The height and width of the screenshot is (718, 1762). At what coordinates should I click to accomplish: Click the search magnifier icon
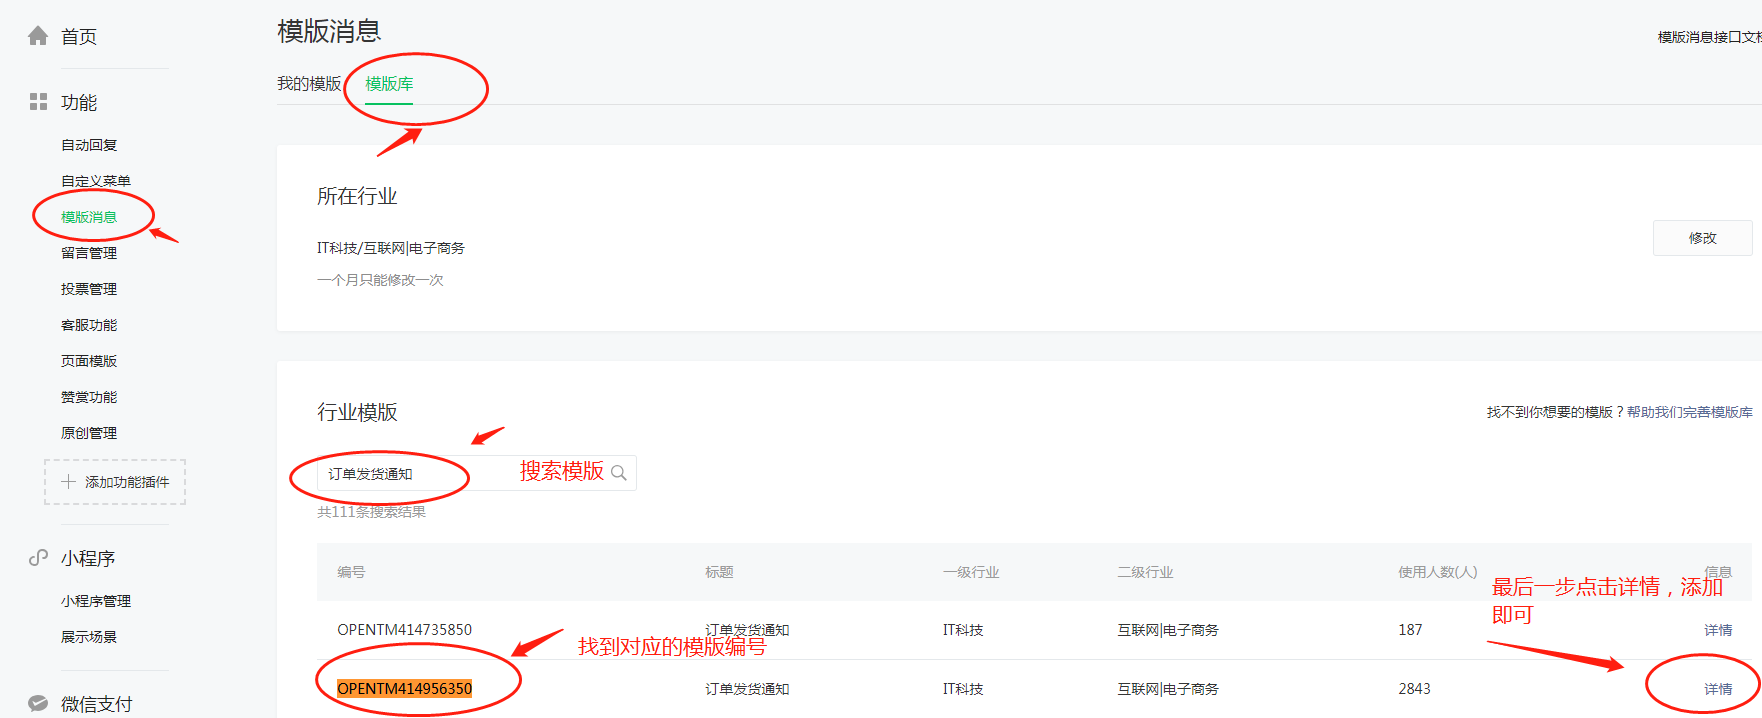[x=619, y=473]
